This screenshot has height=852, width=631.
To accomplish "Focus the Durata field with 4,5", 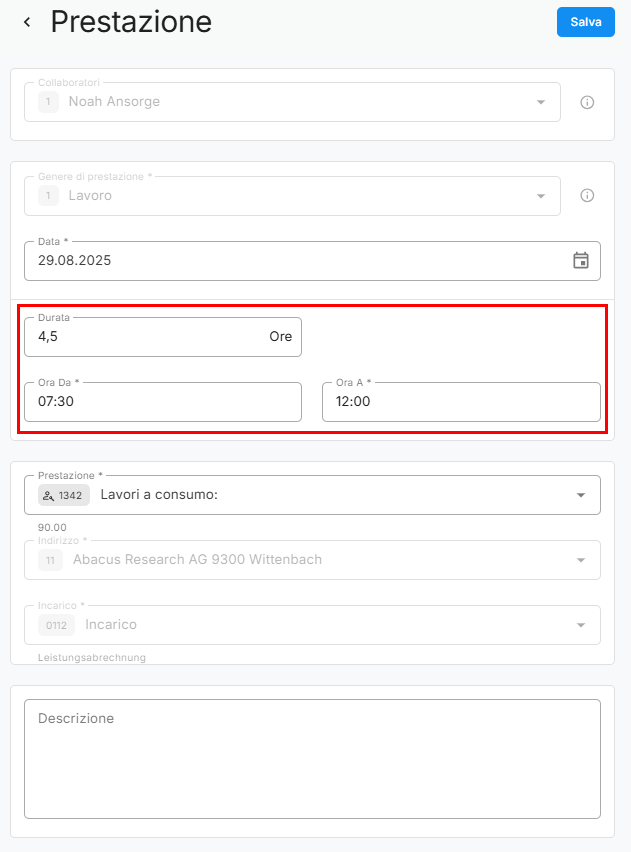I will coord(140,337).
